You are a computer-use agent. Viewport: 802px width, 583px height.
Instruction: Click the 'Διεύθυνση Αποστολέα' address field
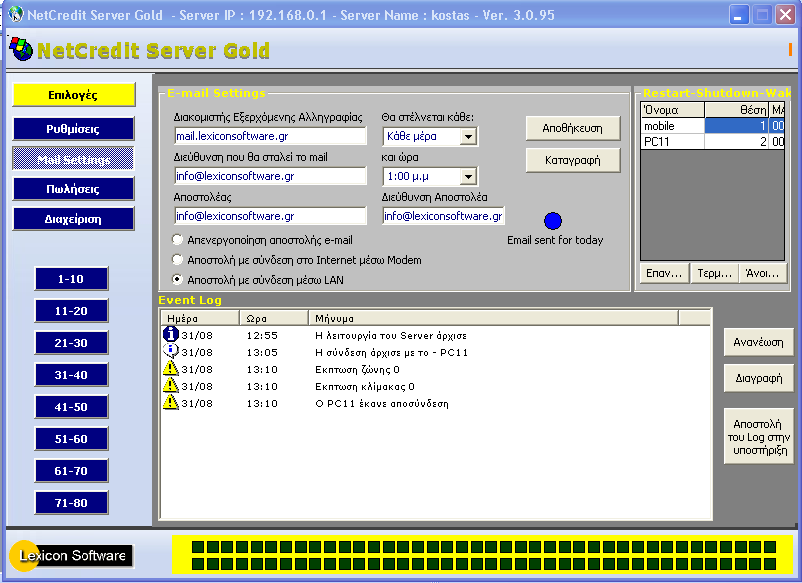443,216
